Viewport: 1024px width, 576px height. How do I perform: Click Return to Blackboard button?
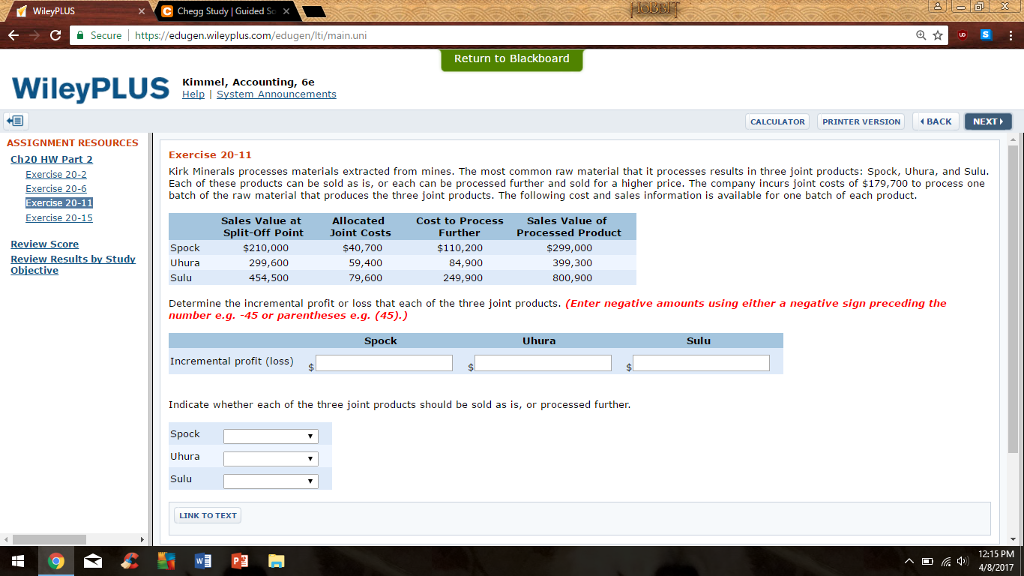click(x=512, y=59)
